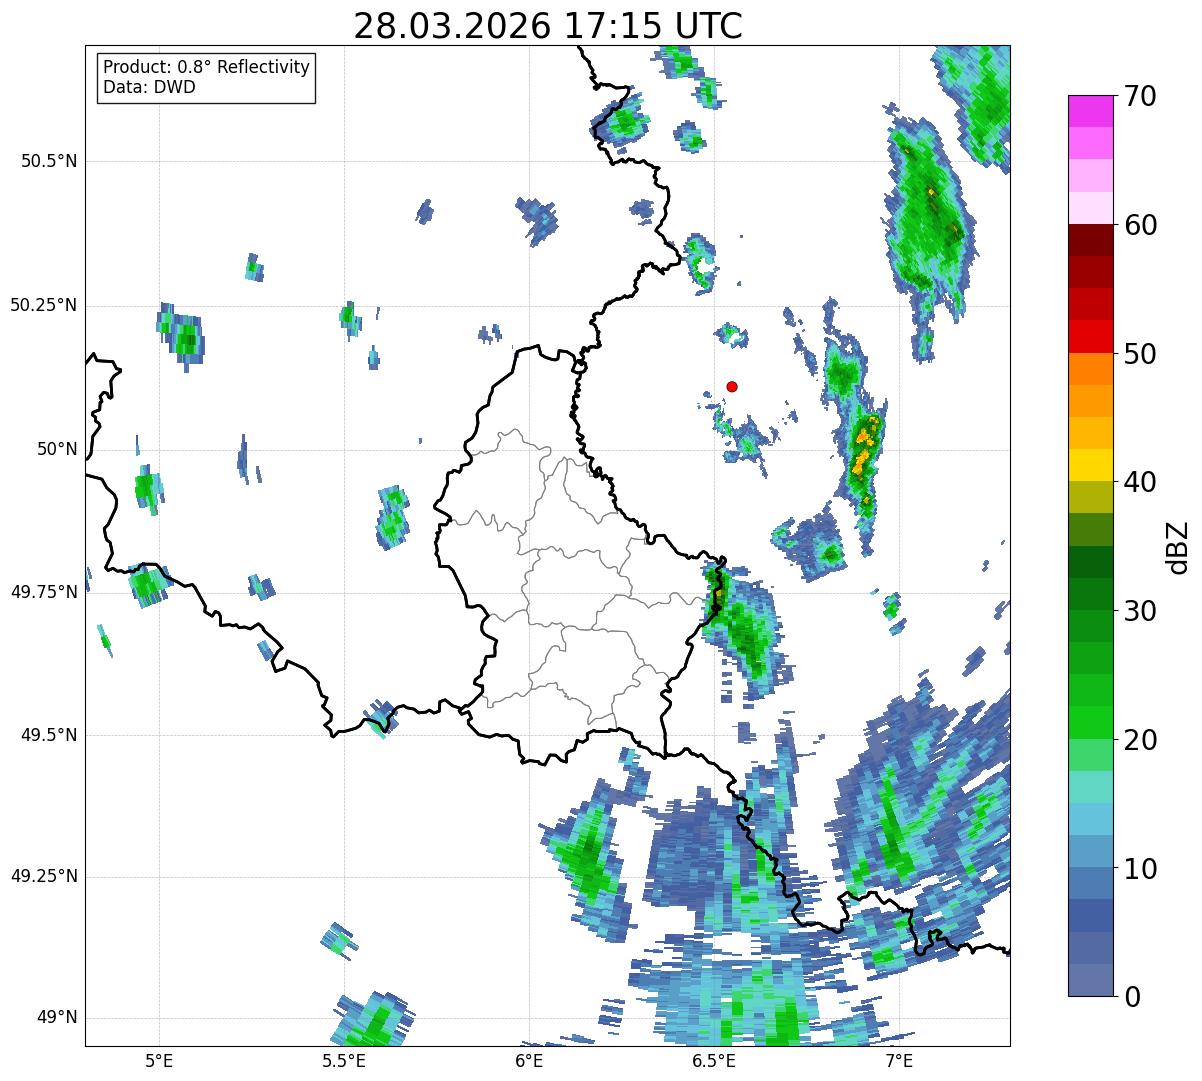Click the "Product: 0.8° Reflectivity" text
The height and width of the screenshot is (1081, 1202).
(207, 67)
